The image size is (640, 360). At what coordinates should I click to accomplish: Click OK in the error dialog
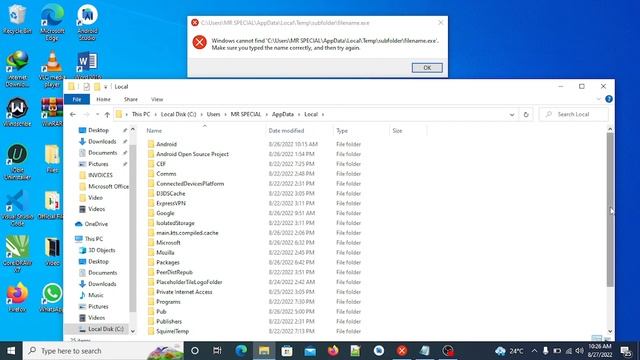(x=427, y=68)
